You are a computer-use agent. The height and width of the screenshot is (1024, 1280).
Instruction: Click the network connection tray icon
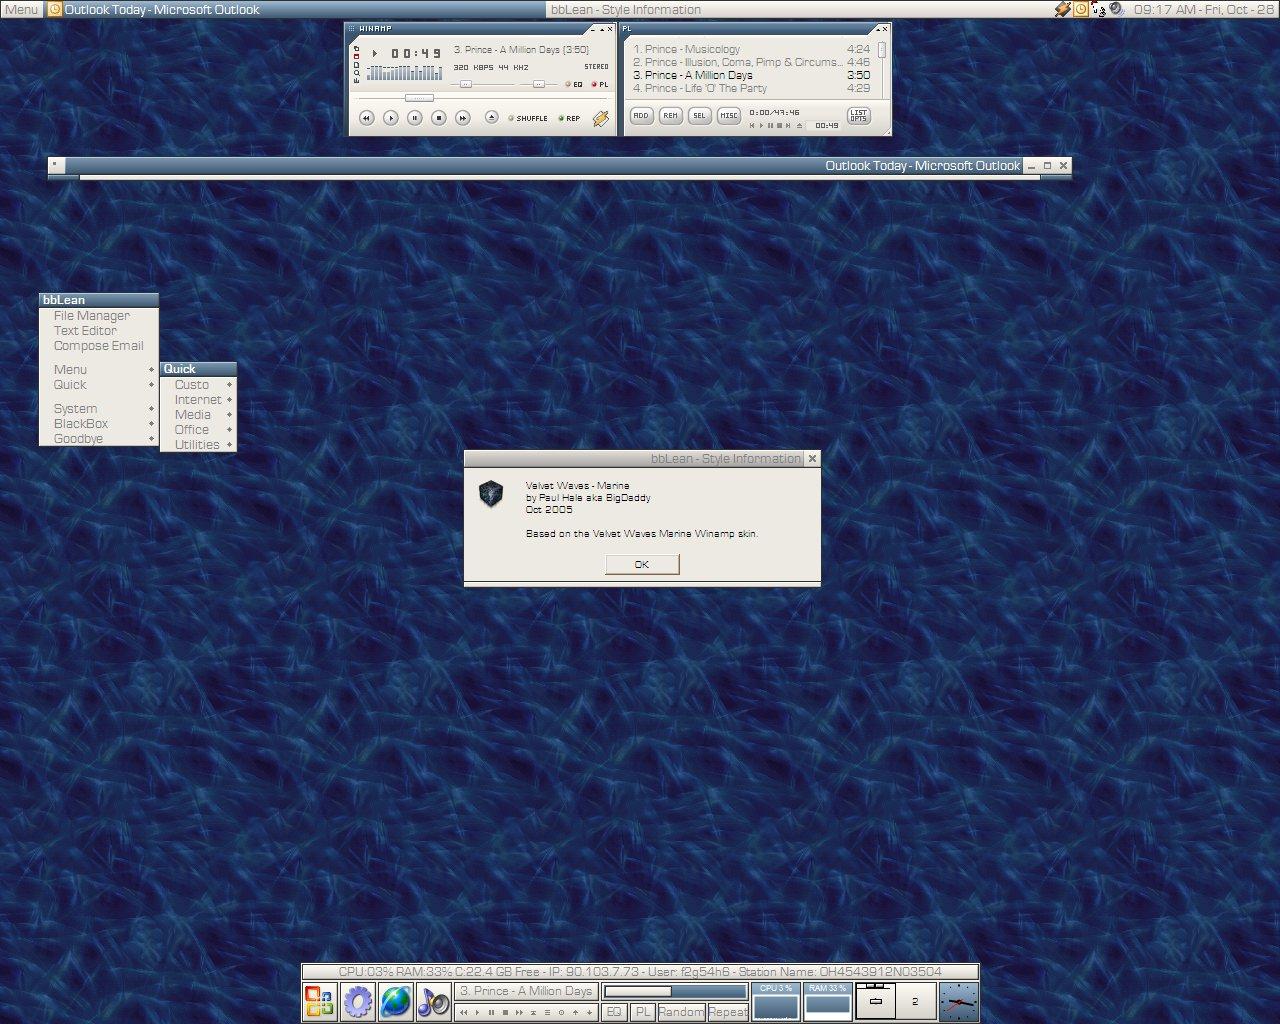pos(1098,9)
